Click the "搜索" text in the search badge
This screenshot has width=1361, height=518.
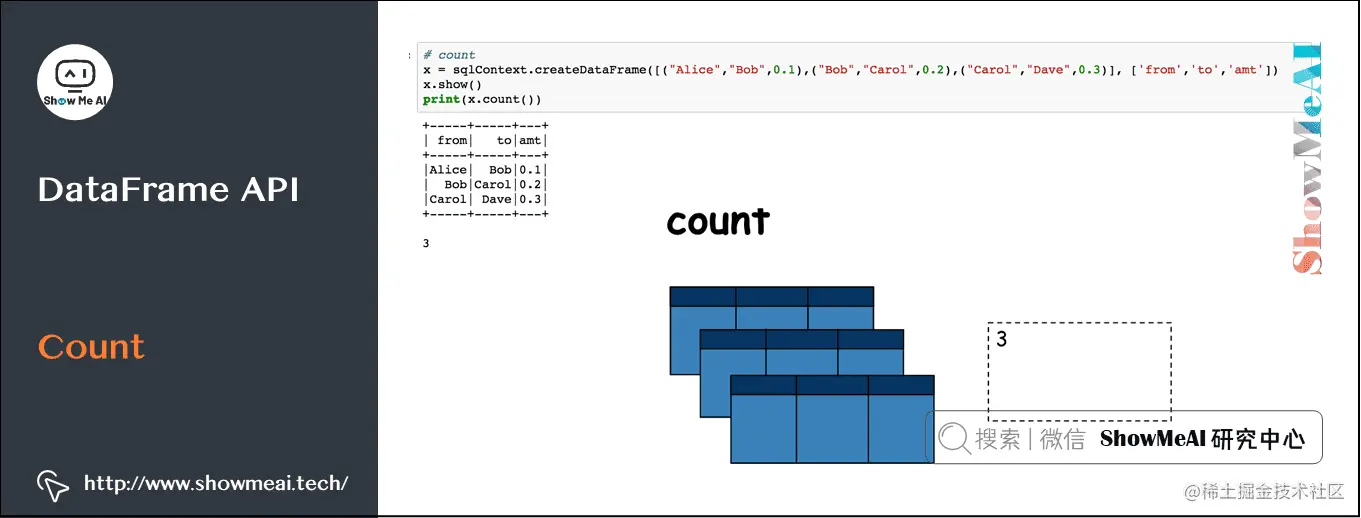(x=997, y=439)
